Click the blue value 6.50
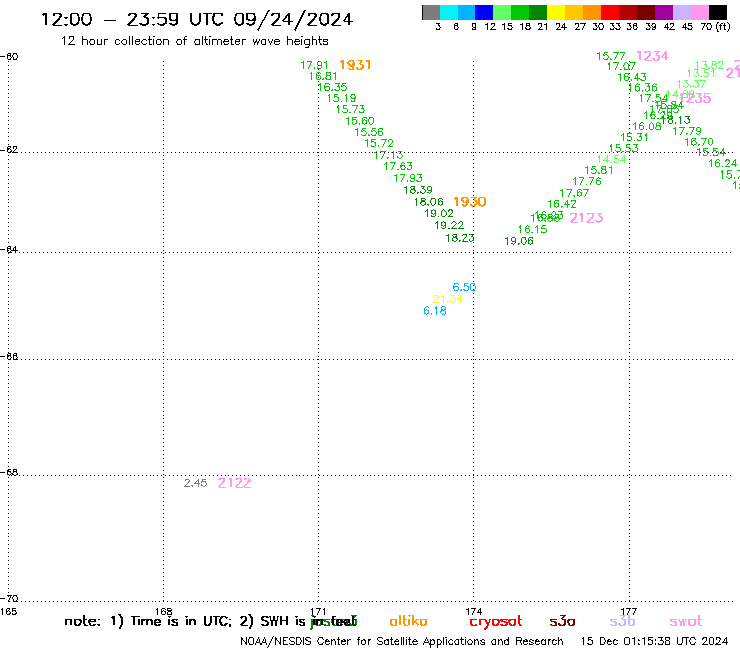The image size is (740, 650). [x=464, y=287]
